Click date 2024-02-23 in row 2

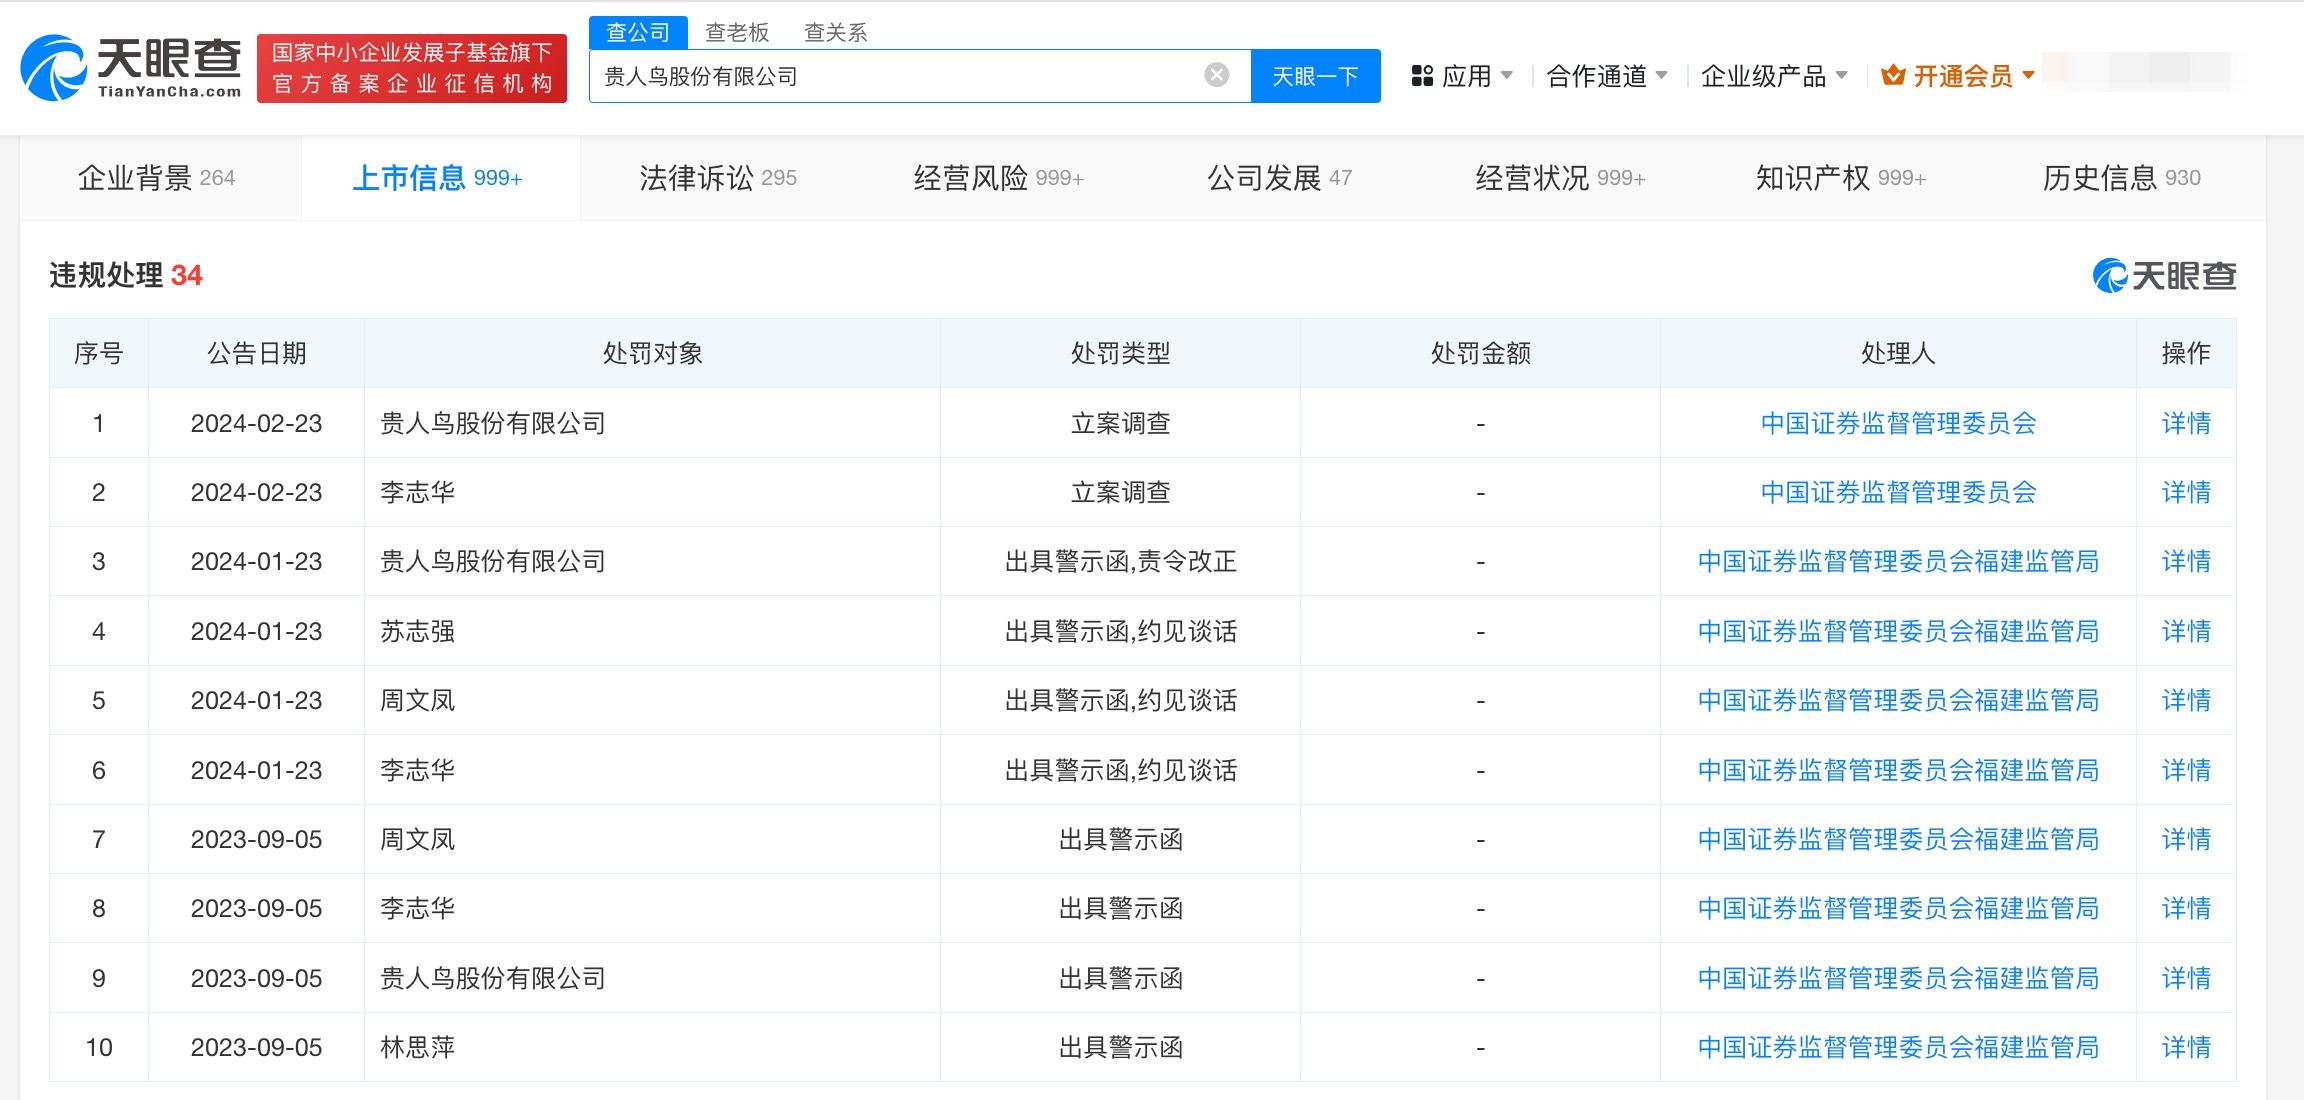(x=256, y=492)
